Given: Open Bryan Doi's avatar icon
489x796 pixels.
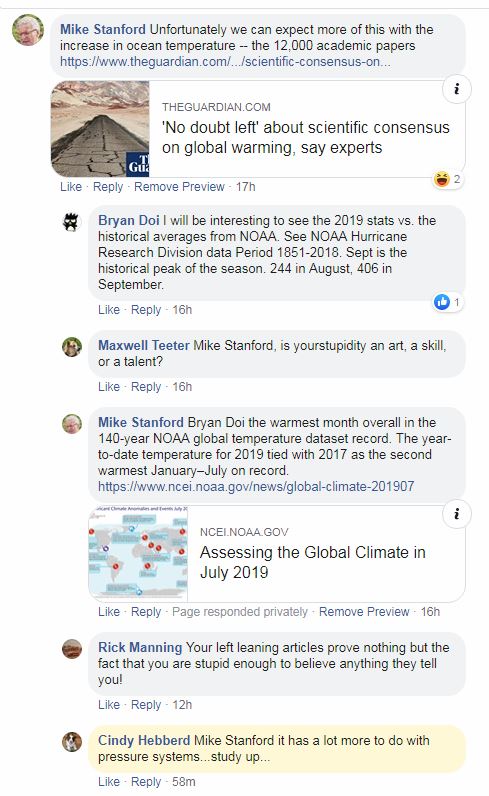Looking at the screenshot, I should [72, 222].
